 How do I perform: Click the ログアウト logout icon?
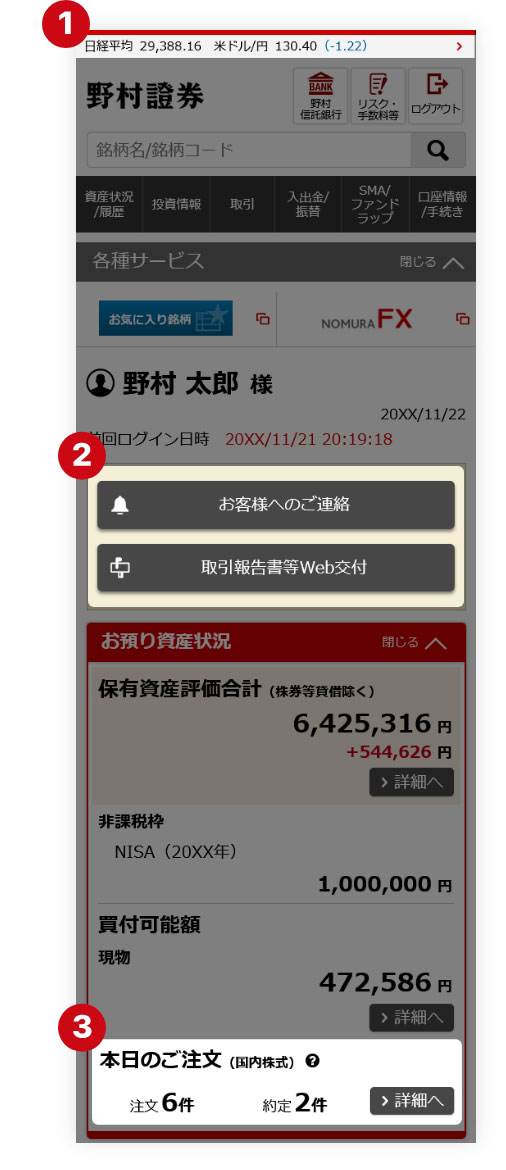(435, 96)
